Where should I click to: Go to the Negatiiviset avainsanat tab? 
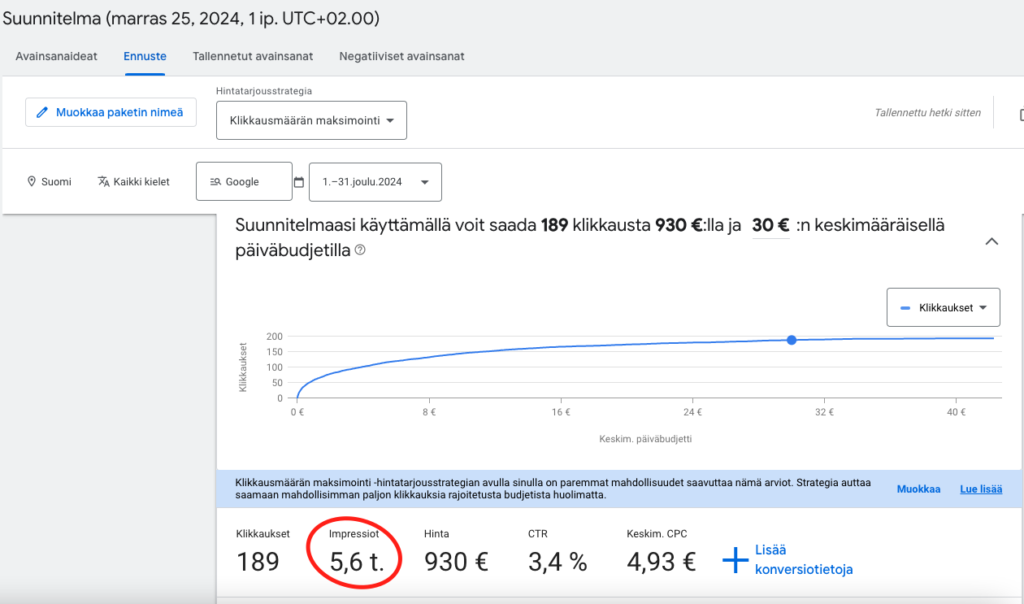[401, 57]
